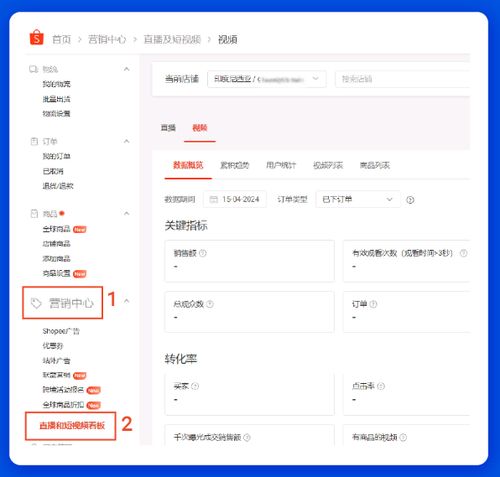Click the 销售额 metric card
This screenshot has width=500, height=477.
click(249, 261)
